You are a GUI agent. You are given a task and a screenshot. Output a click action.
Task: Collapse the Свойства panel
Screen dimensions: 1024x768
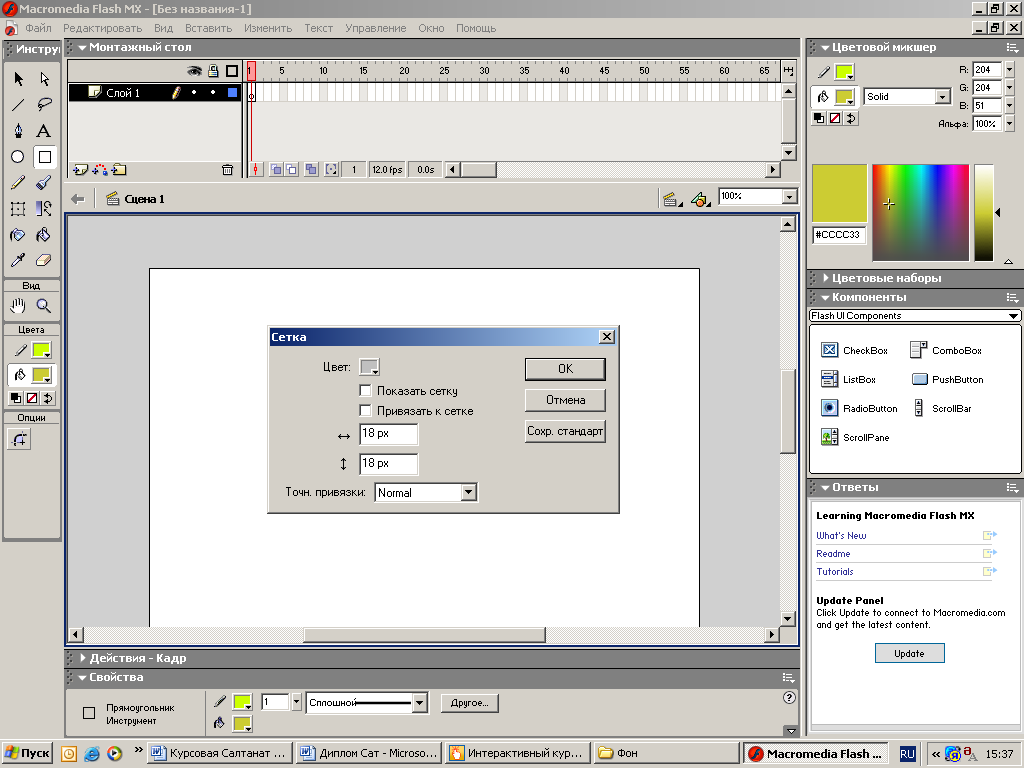click(x=82, y=678)
